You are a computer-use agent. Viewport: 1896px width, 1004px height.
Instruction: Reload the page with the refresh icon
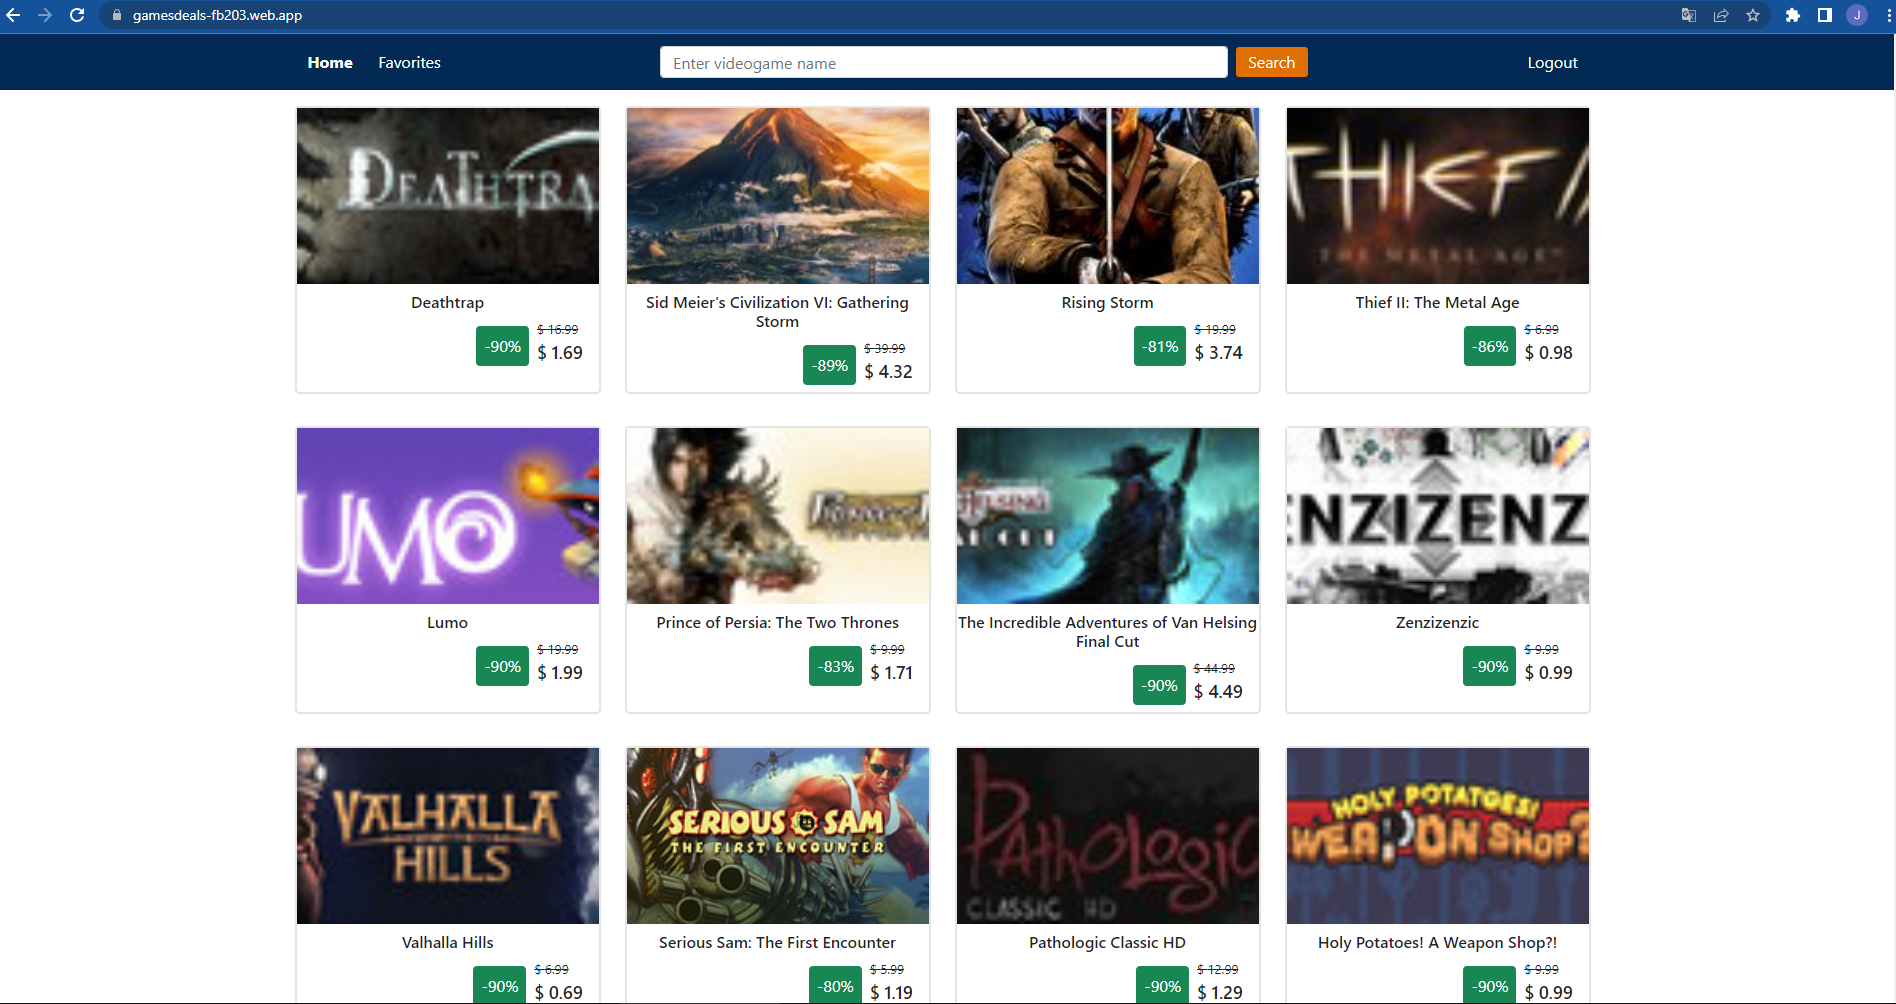coord(77,15)
